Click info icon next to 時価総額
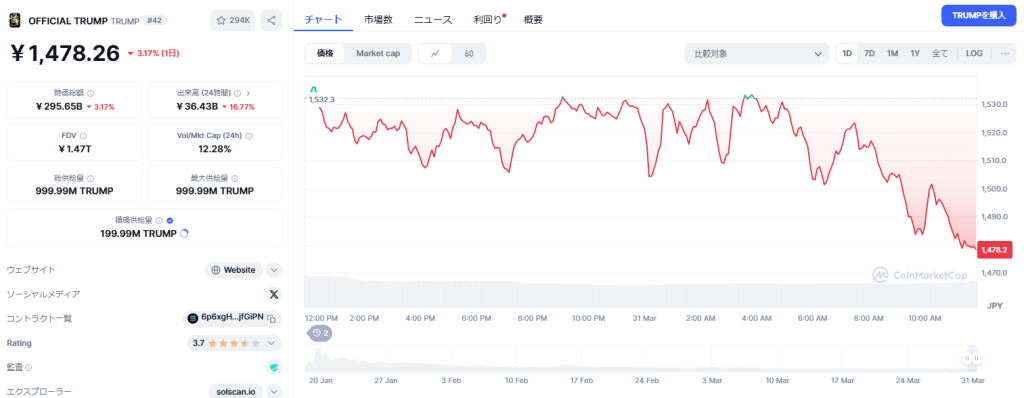This screenshot has width=1024, height=398. 90,93
